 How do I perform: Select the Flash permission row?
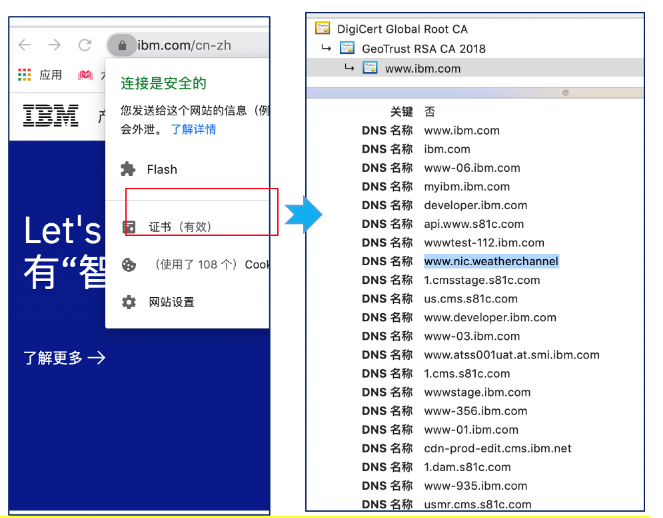[x=187, y=169]
